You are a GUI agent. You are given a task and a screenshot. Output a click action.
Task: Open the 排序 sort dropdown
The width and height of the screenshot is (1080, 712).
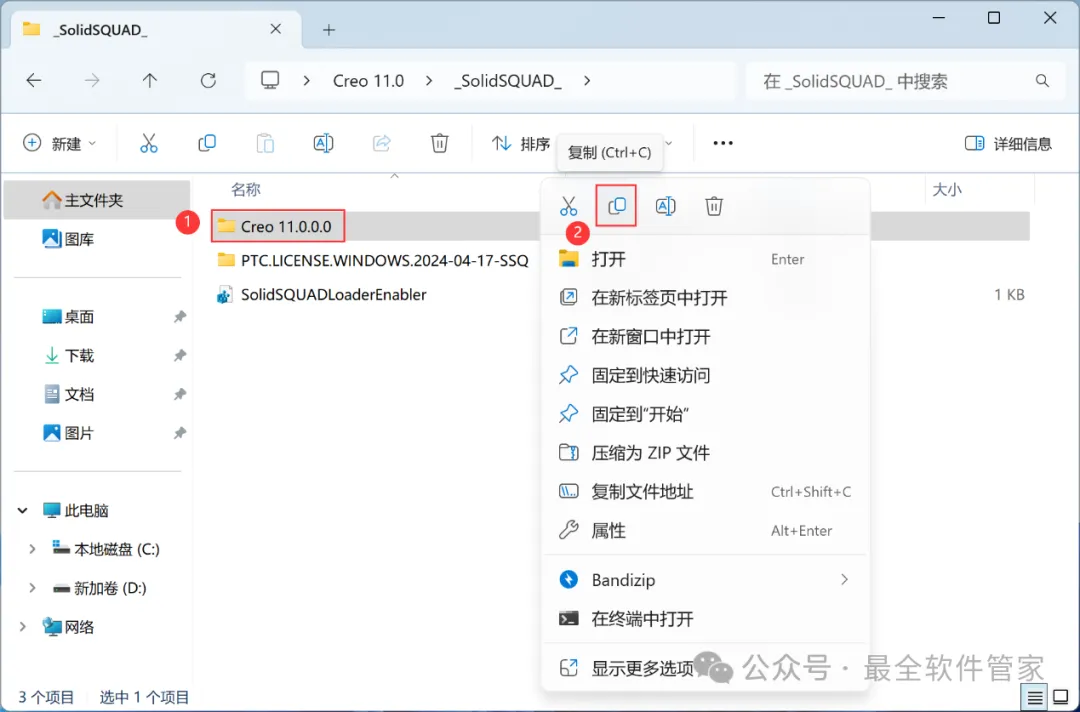pos(521,143)
